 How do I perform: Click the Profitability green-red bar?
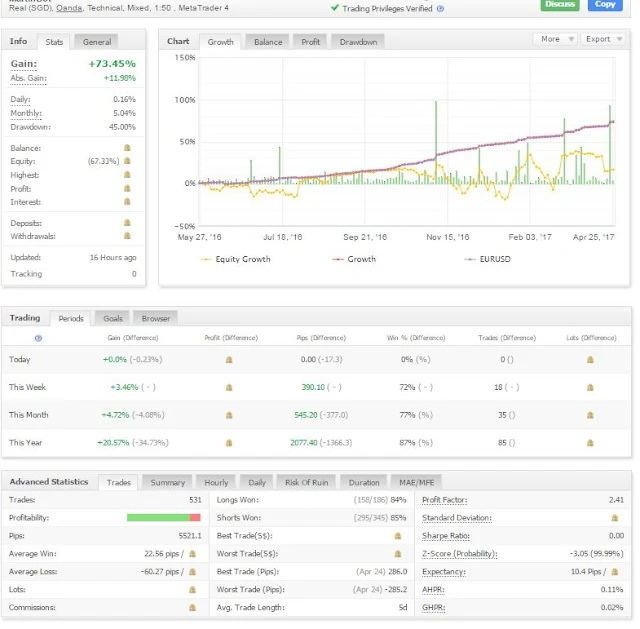[164, 518]
